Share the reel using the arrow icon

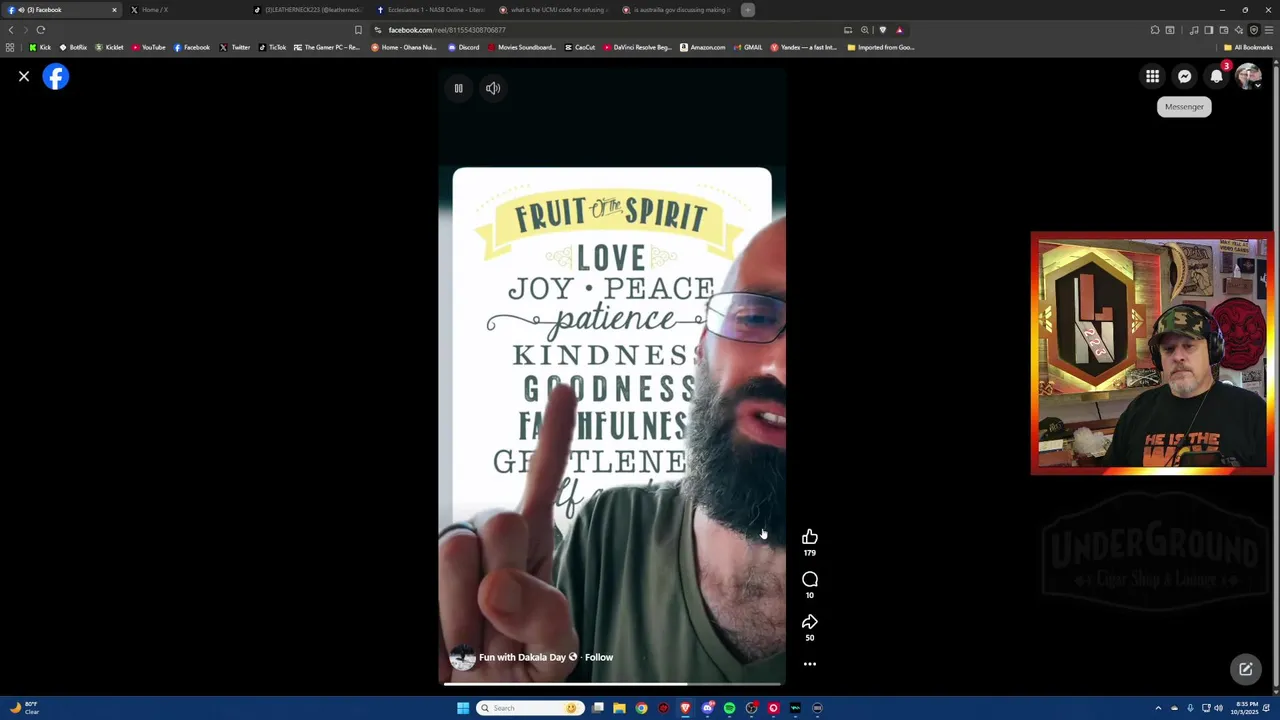[x=810, y=622]
